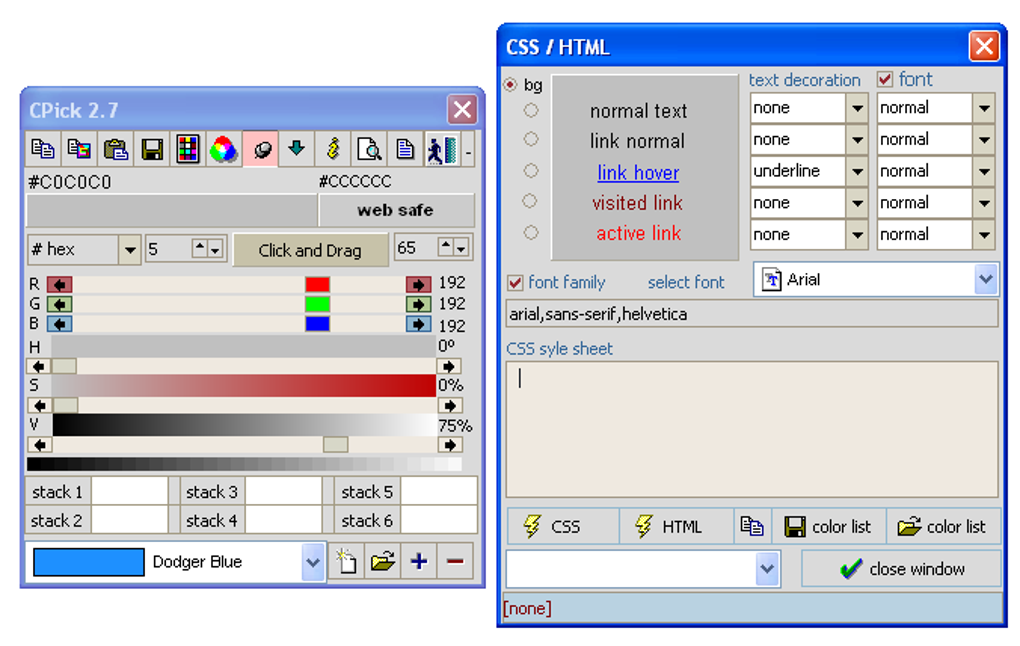
Task: Click the value scrollbar right arrow
Action: pyautogui.click(x=449, y=445)
